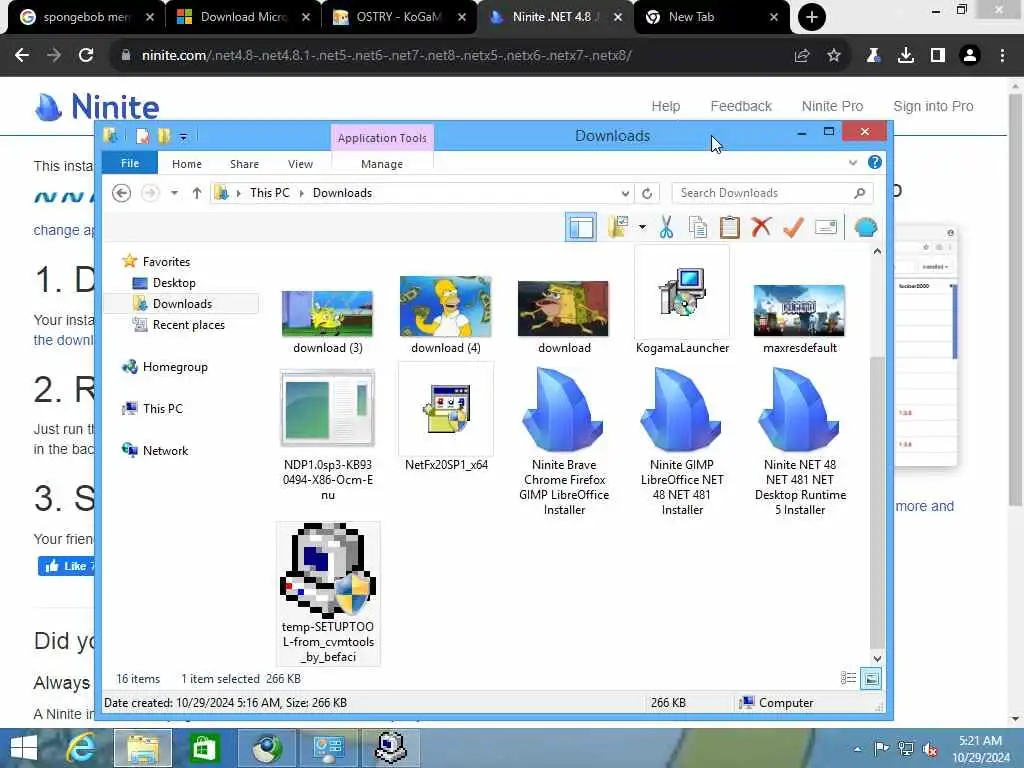Image resolution: width=1024 pixels, height=768 pixels.
Task: Go forward in Explorer navigation
Action: (x=150, y=193)
